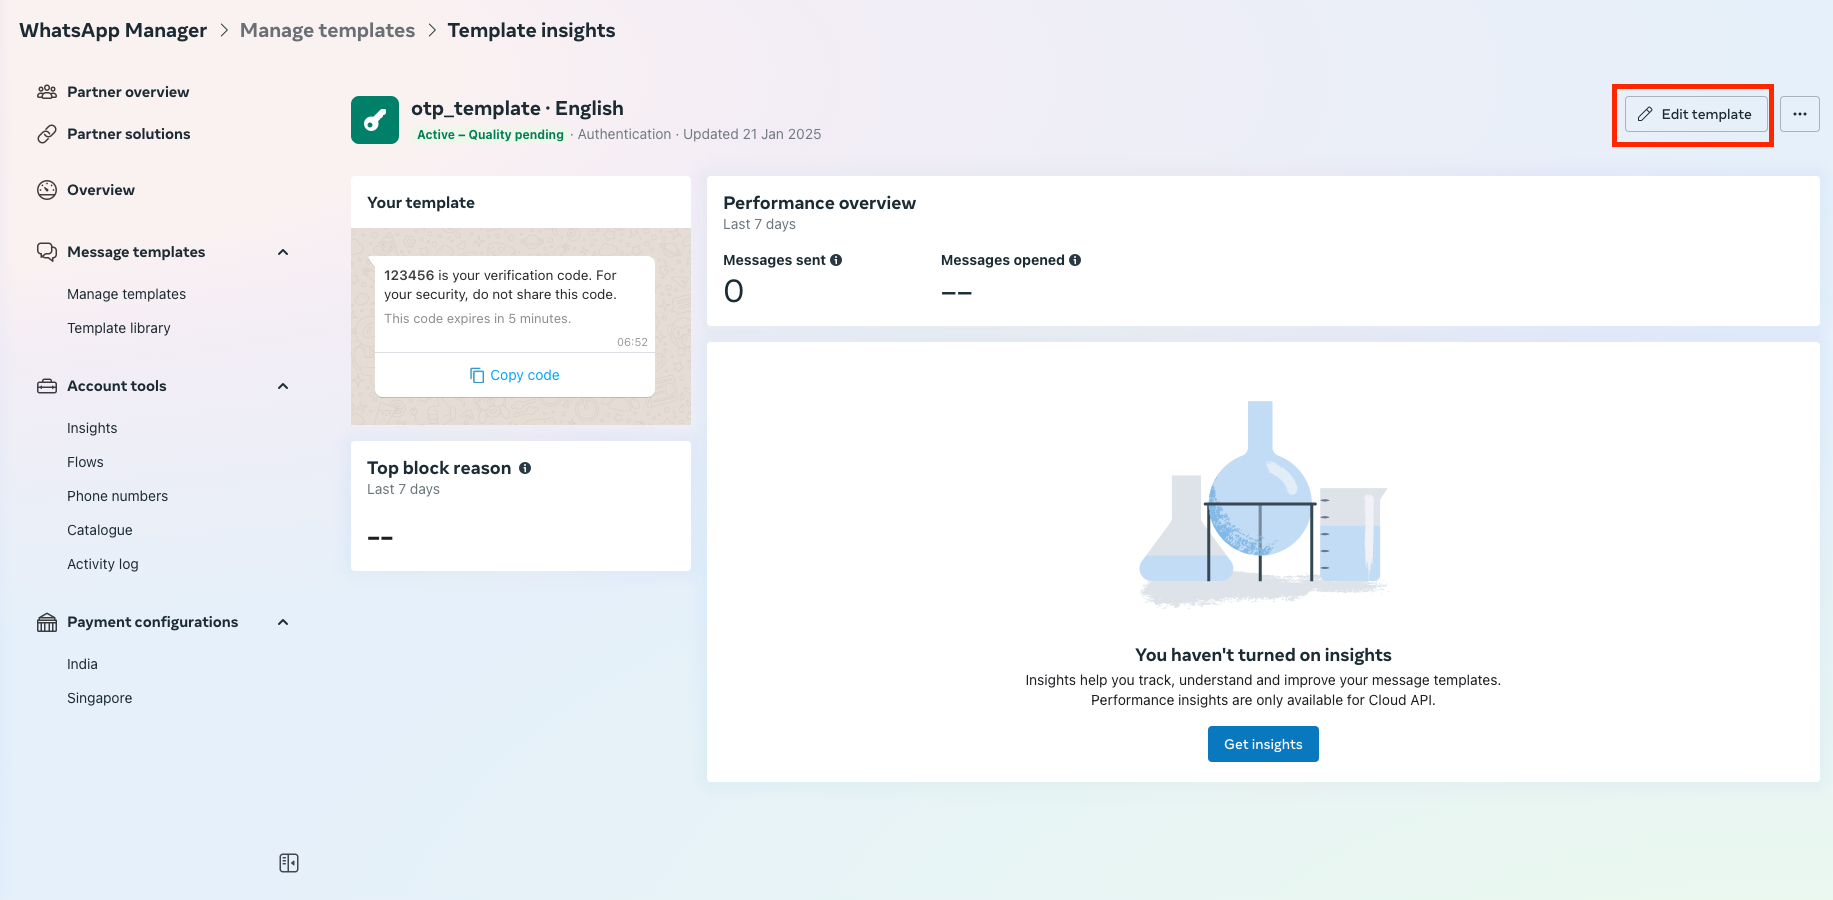Click the Top block reason info icon
The image size is (1833, 900).
[525, 468]
